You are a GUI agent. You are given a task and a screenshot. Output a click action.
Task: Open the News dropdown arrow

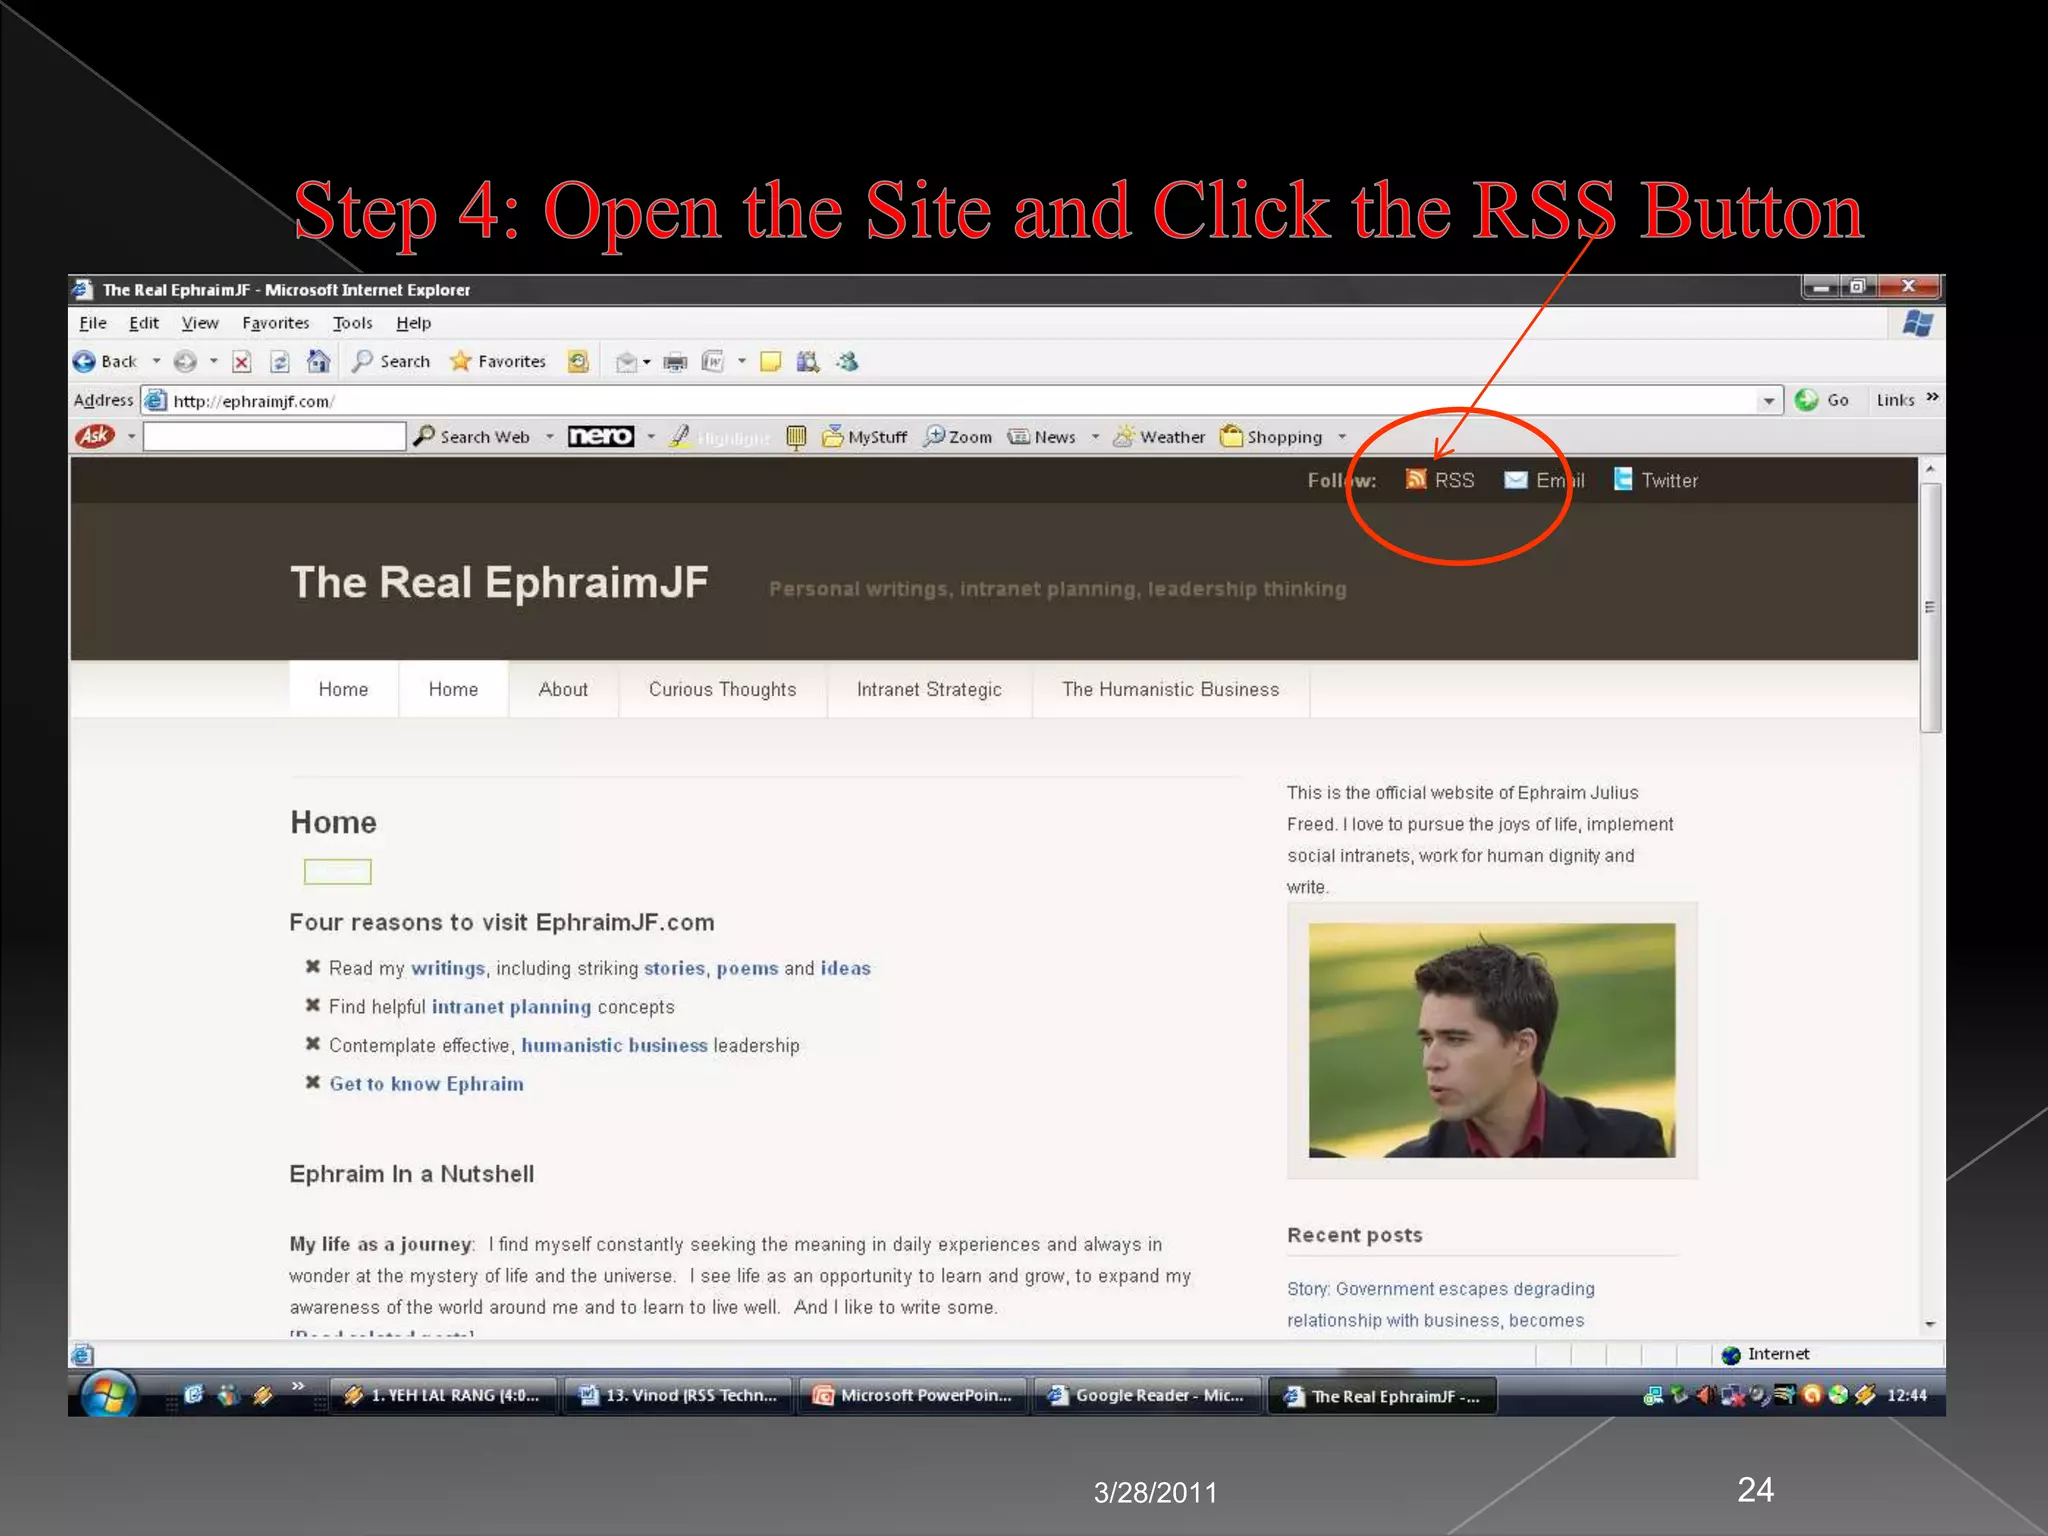[x=1096, y=437]
